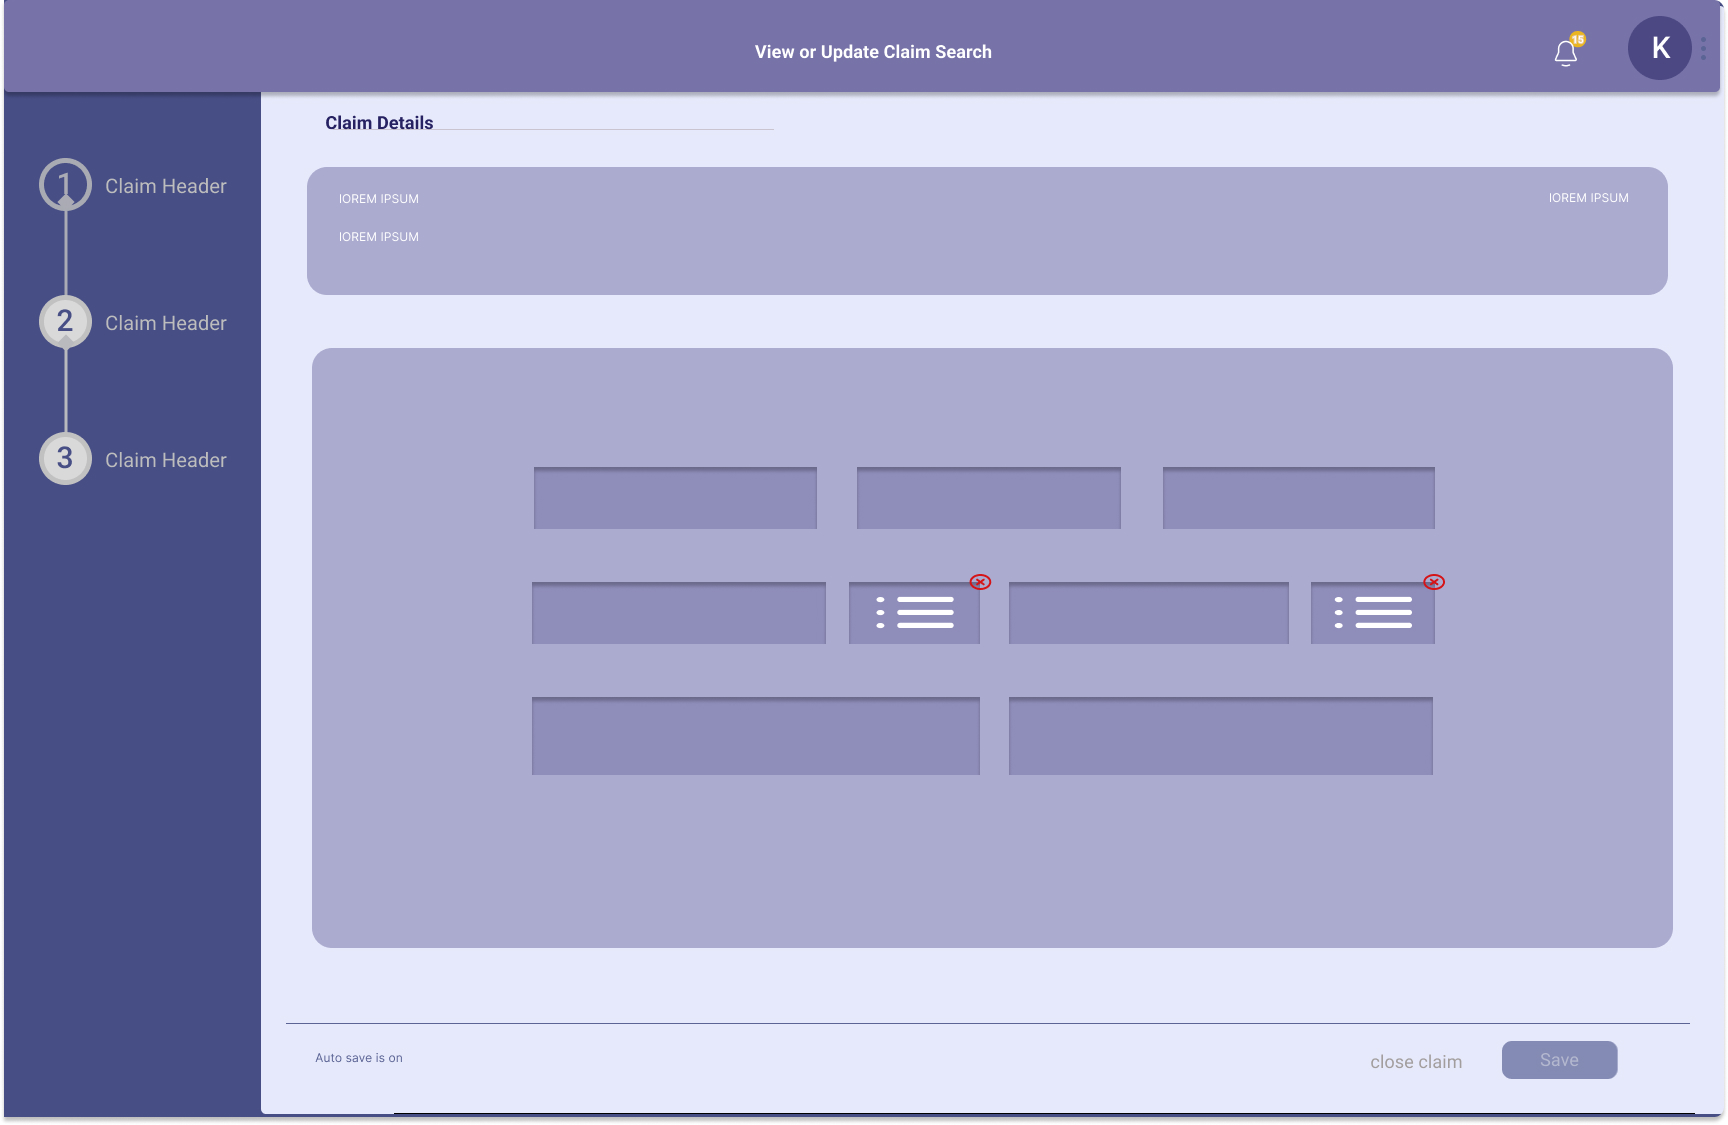Screen dimensions: 1728x1125
Task: Open the notifications bell with 15 alerts
Action: (1566, 52)
